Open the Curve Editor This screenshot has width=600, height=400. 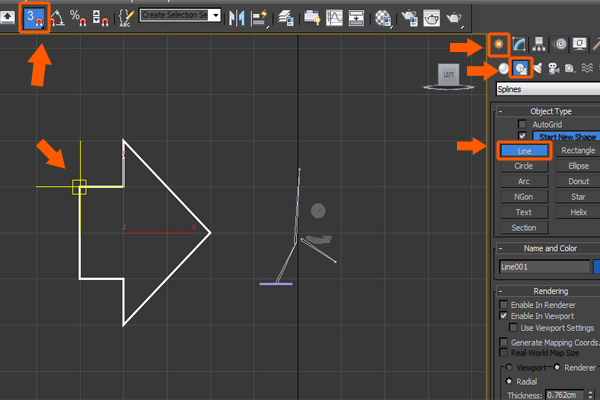pos(334,18)
